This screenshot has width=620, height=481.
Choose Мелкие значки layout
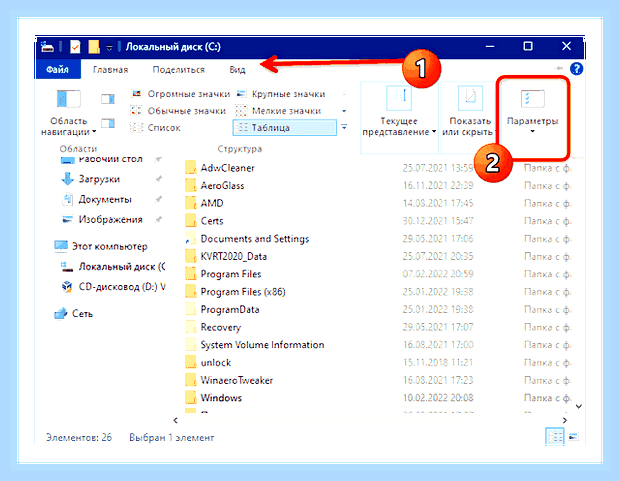(278, 111)
